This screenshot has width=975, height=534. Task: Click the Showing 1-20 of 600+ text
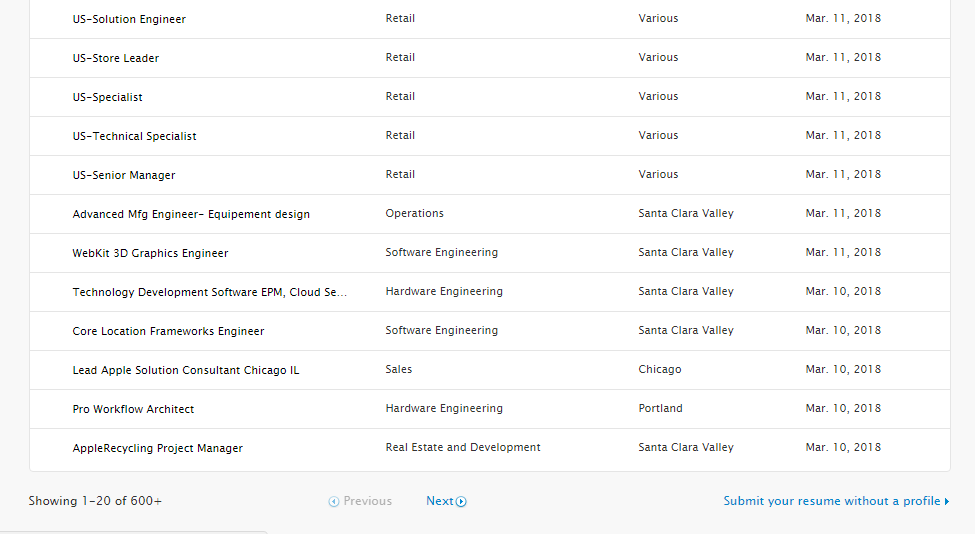click(x=95, y=501)
